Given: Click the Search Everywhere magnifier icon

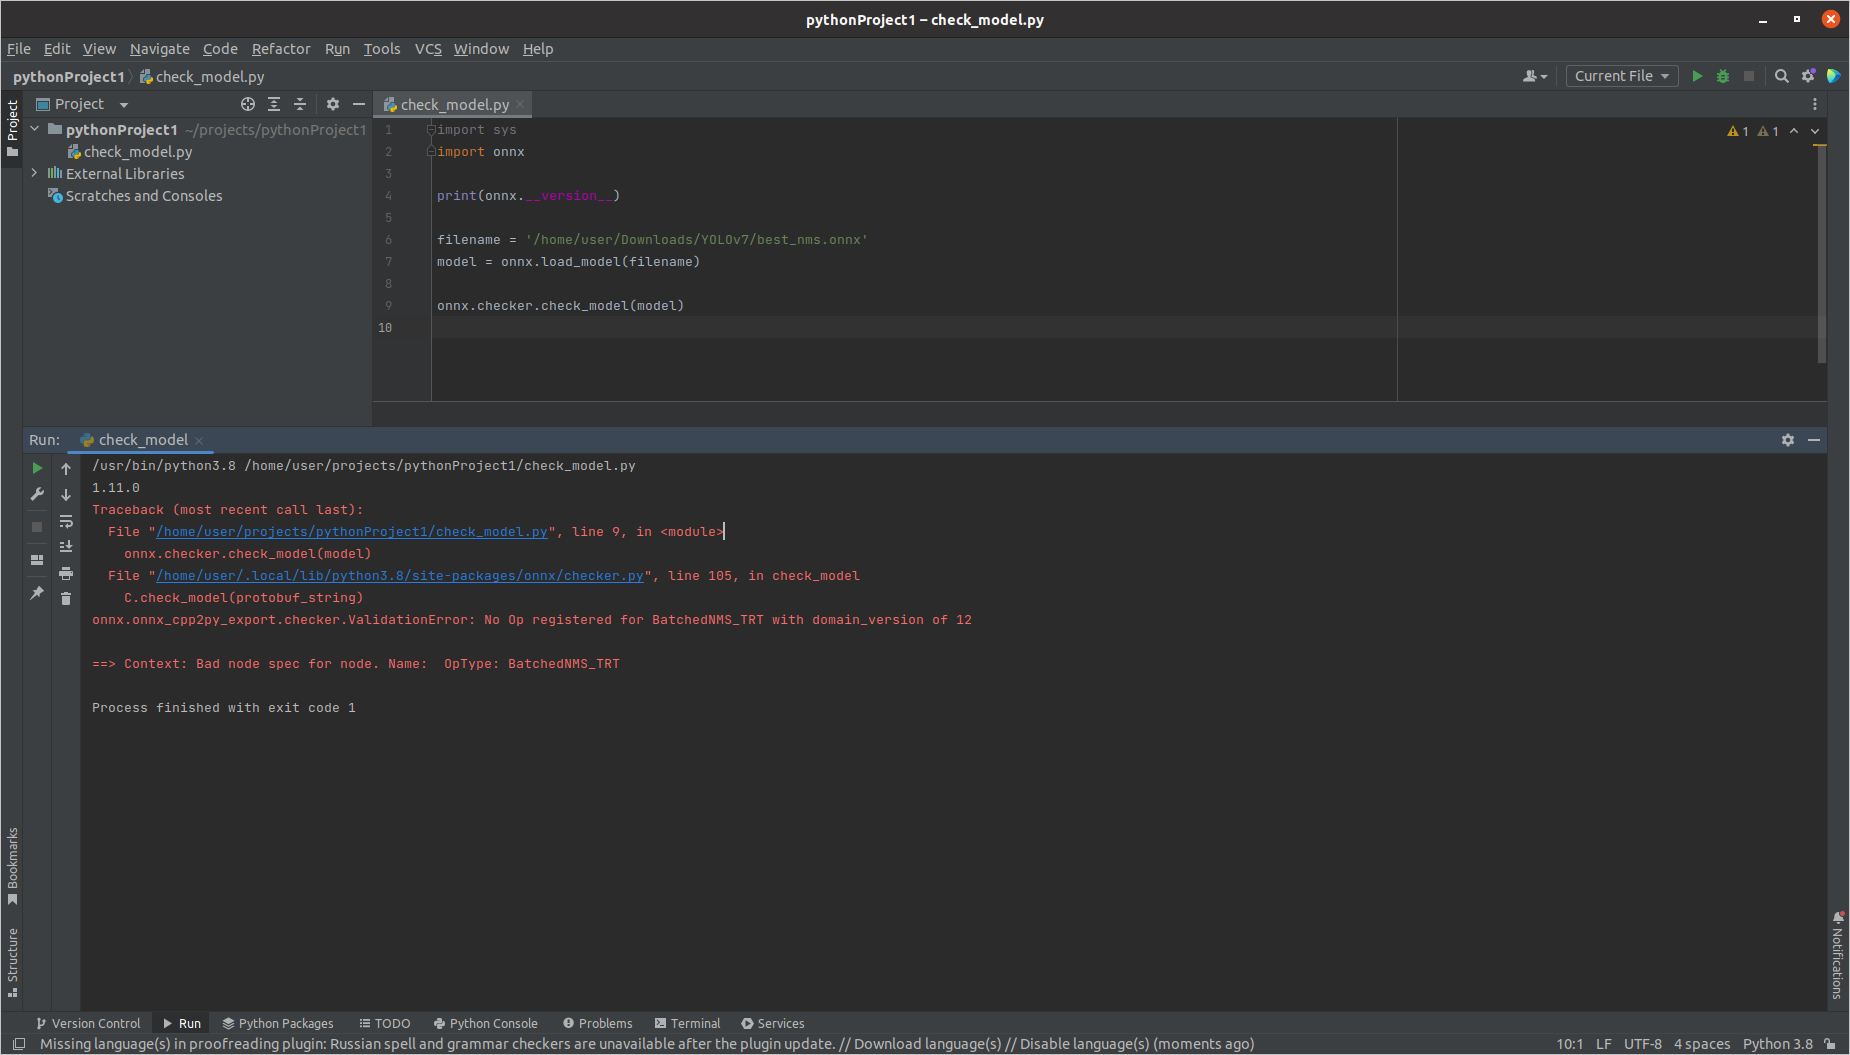Looking at the screenshot, I should click(1782, 76).
